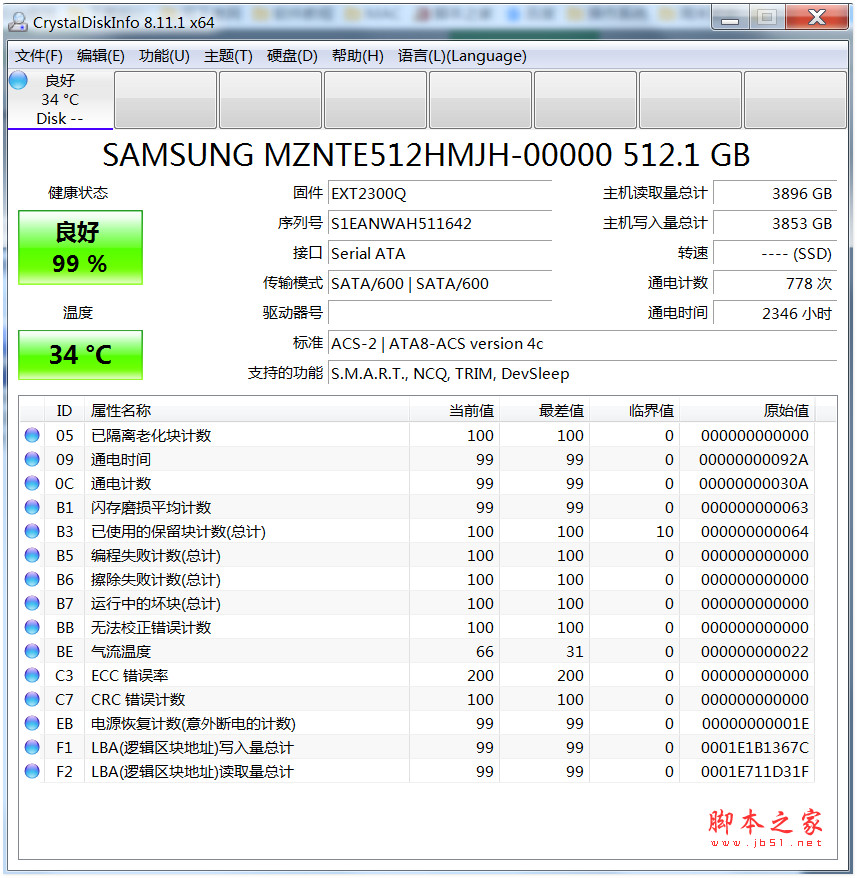Open the 帮助(H) menu
This screenshot has height=878, width=857.
[357, 56]
